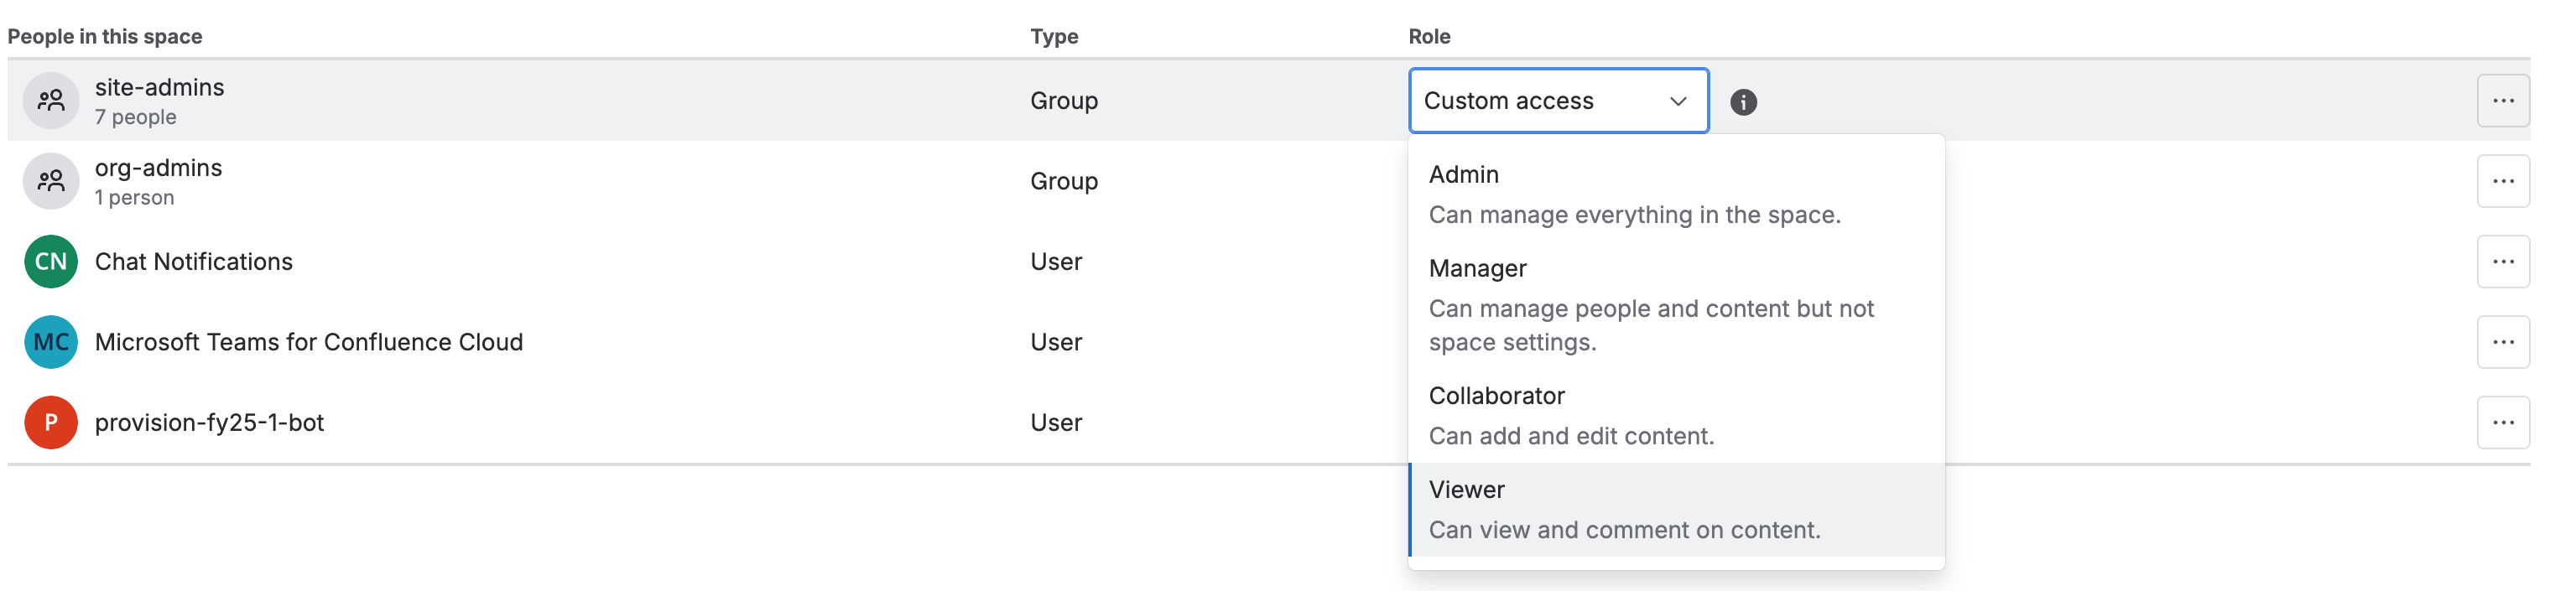Choose the Admin role option

(1676, 194)
